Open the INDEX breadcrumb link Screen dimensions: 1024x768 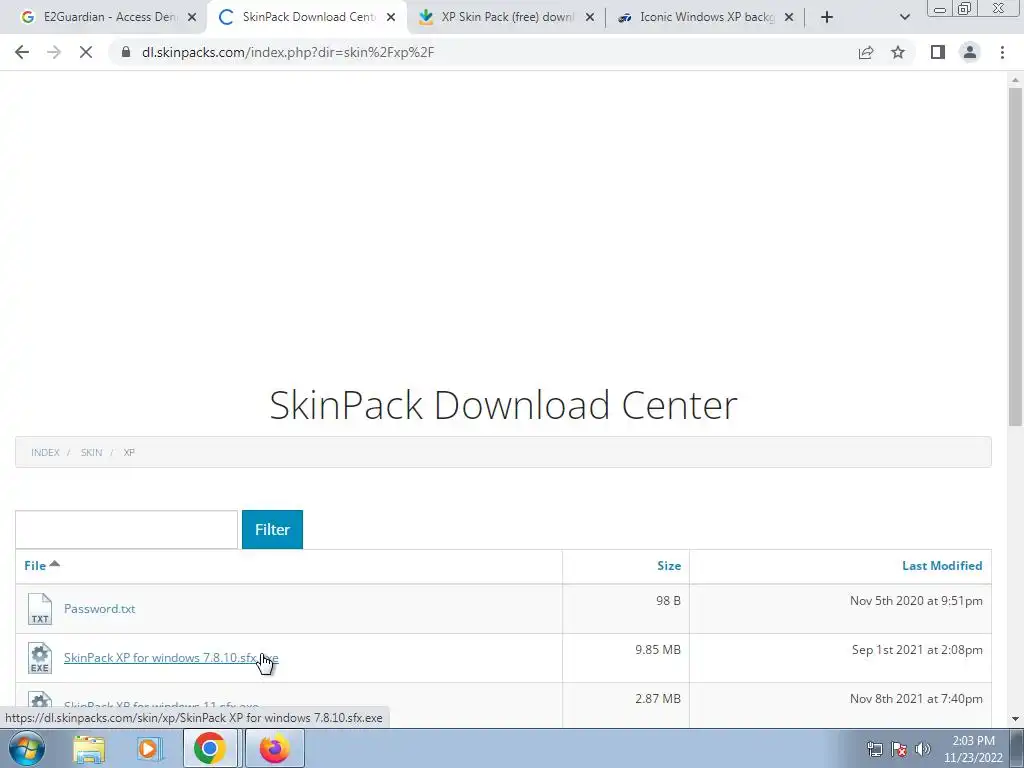[x=45, y=453]
